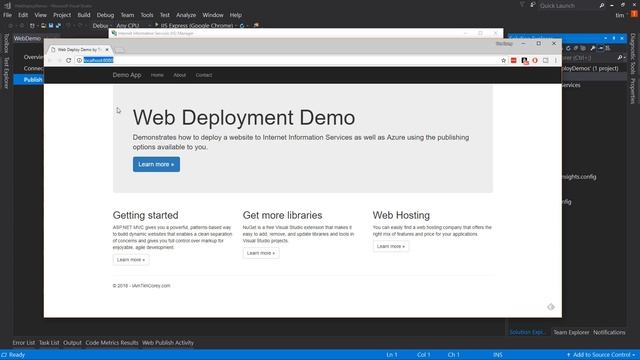Open the Edit menu
Viewport: 640px width, 360px height.
23,15
